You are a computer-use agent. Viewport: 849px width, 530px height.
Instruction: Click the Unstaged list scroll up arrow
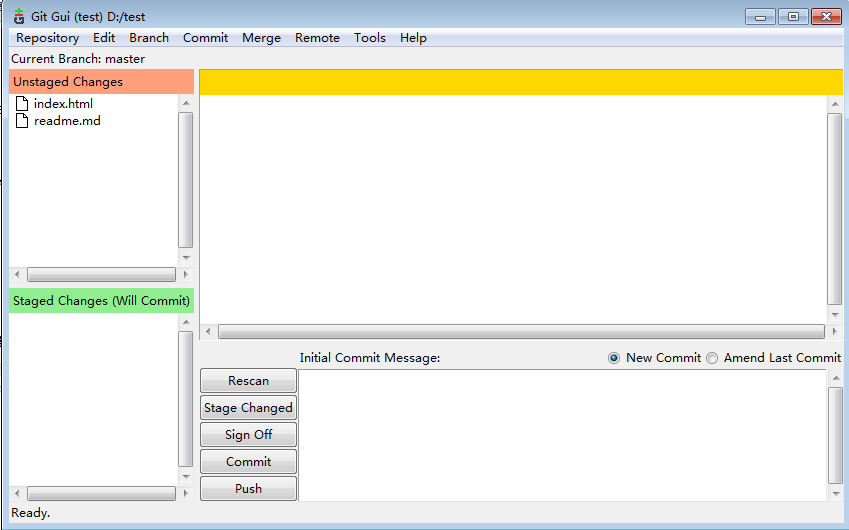coord(186,103)
